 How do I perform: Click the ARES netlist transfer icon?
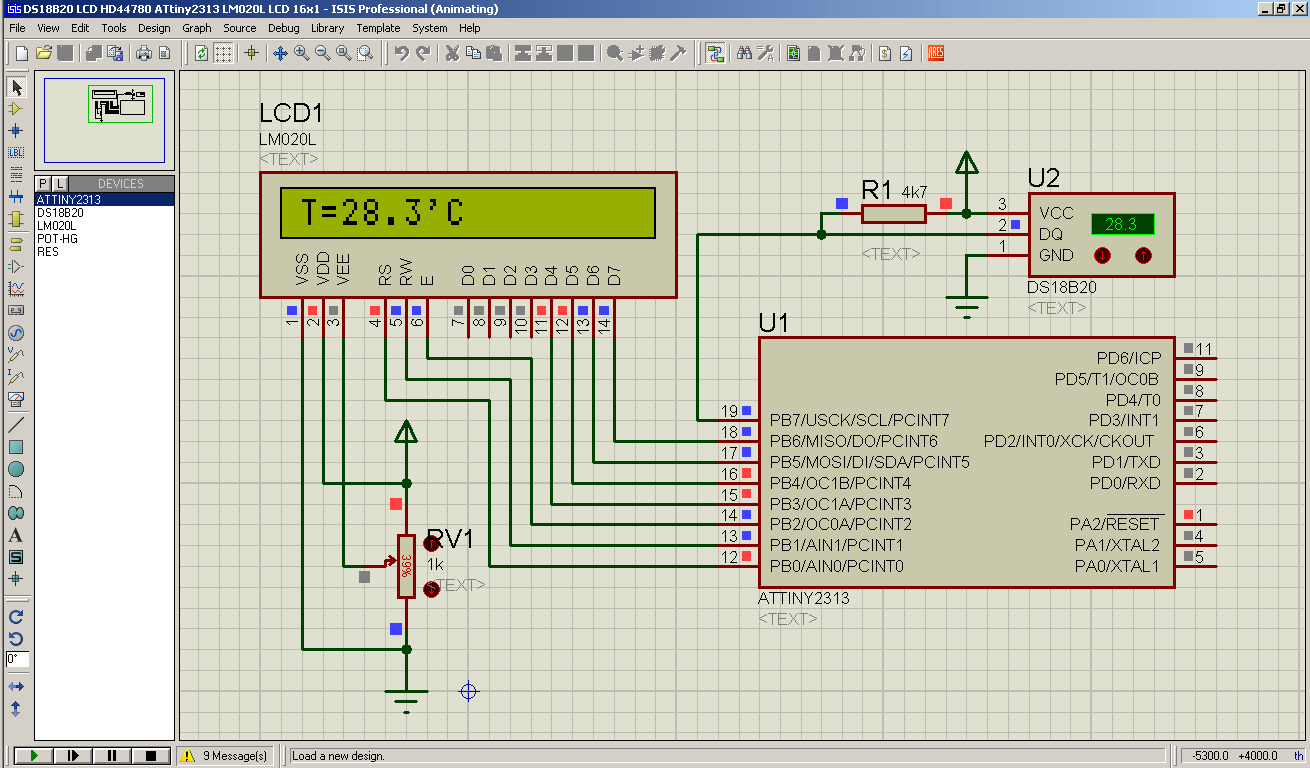point(936,53)
